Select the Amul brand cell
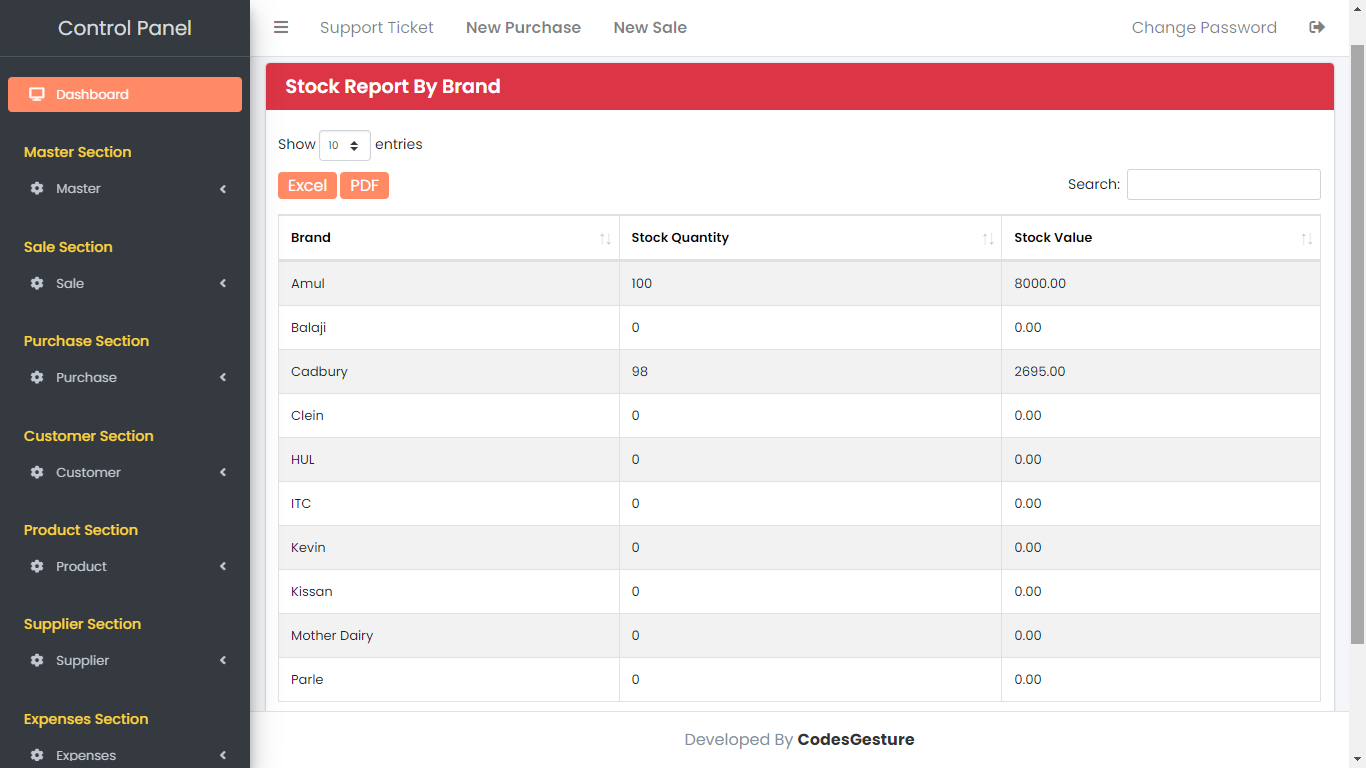This screenshot has width=1366, height=768. pos(449,283)
